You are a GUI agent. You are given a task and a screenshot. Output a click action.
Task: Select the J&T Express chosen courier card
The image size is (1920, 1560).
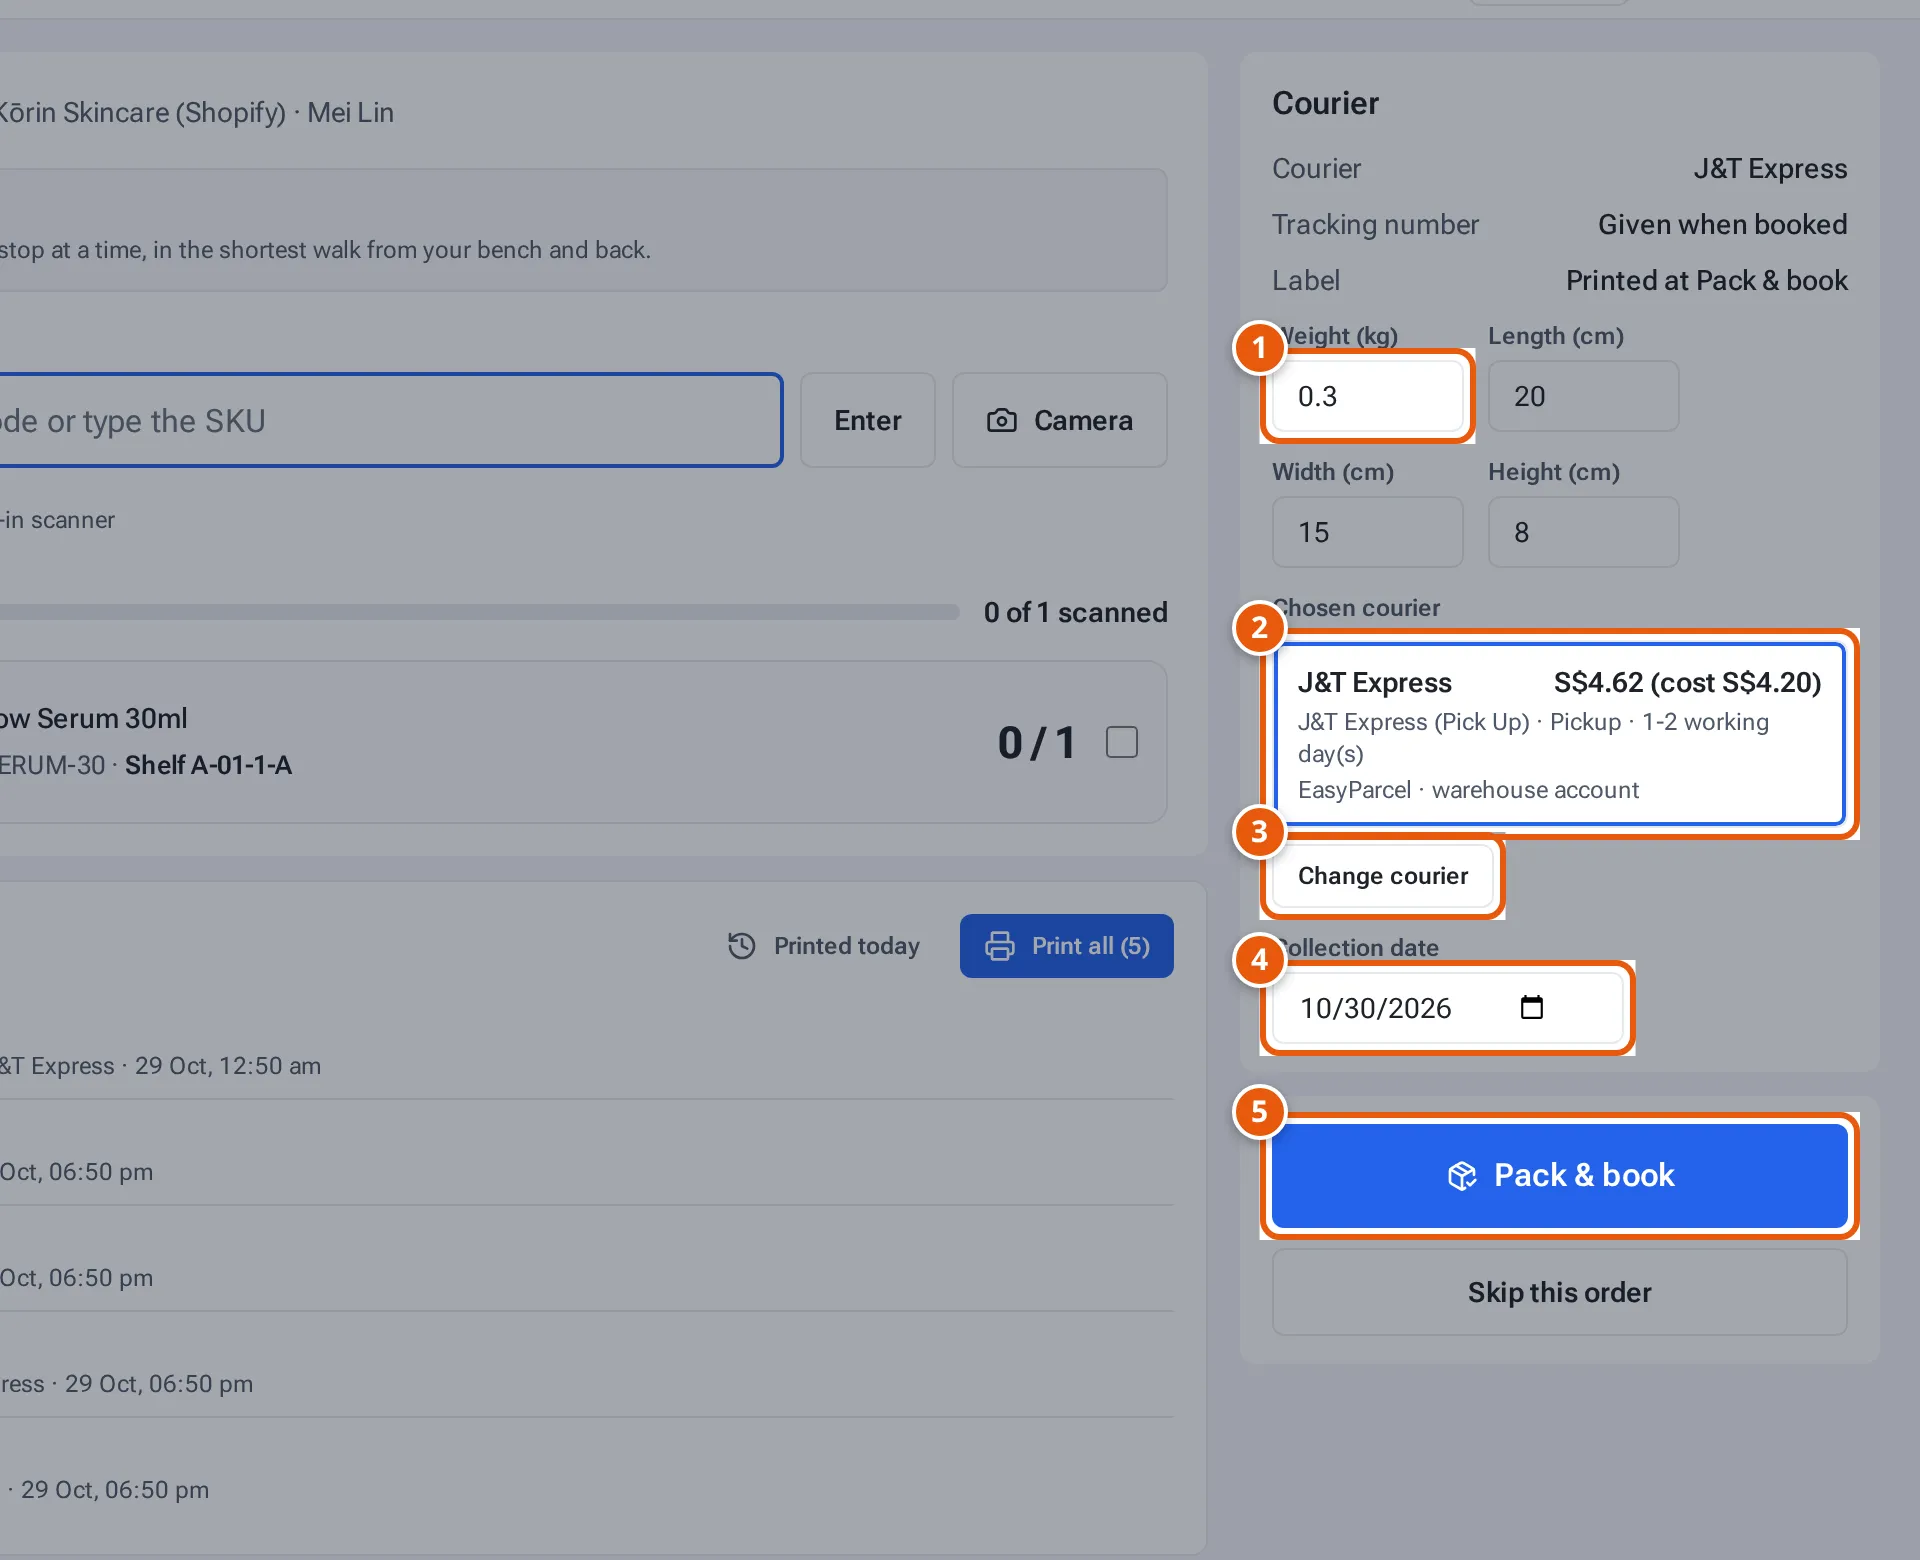tap(1559, 734)
